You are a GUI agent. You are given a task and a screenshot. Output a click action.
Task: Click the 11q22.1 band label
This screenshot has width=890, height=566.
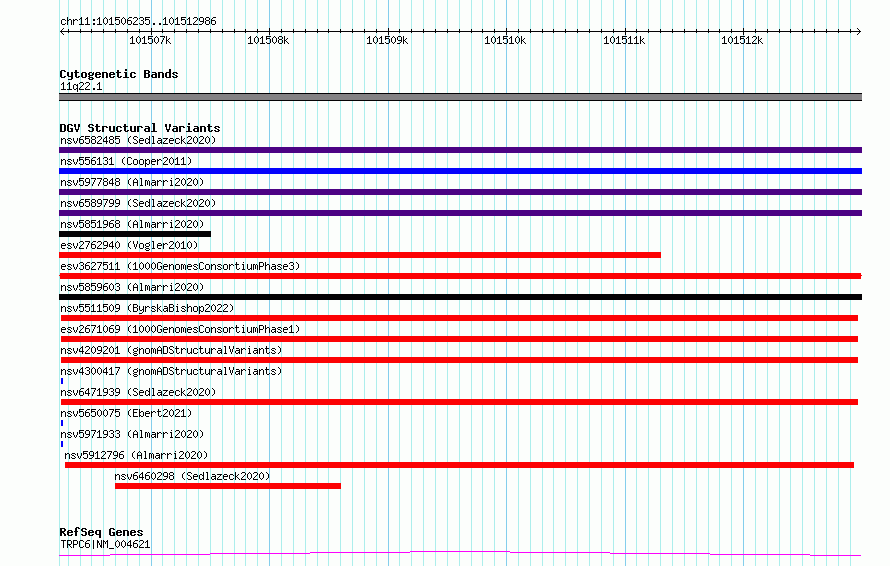tap(81, 86)
